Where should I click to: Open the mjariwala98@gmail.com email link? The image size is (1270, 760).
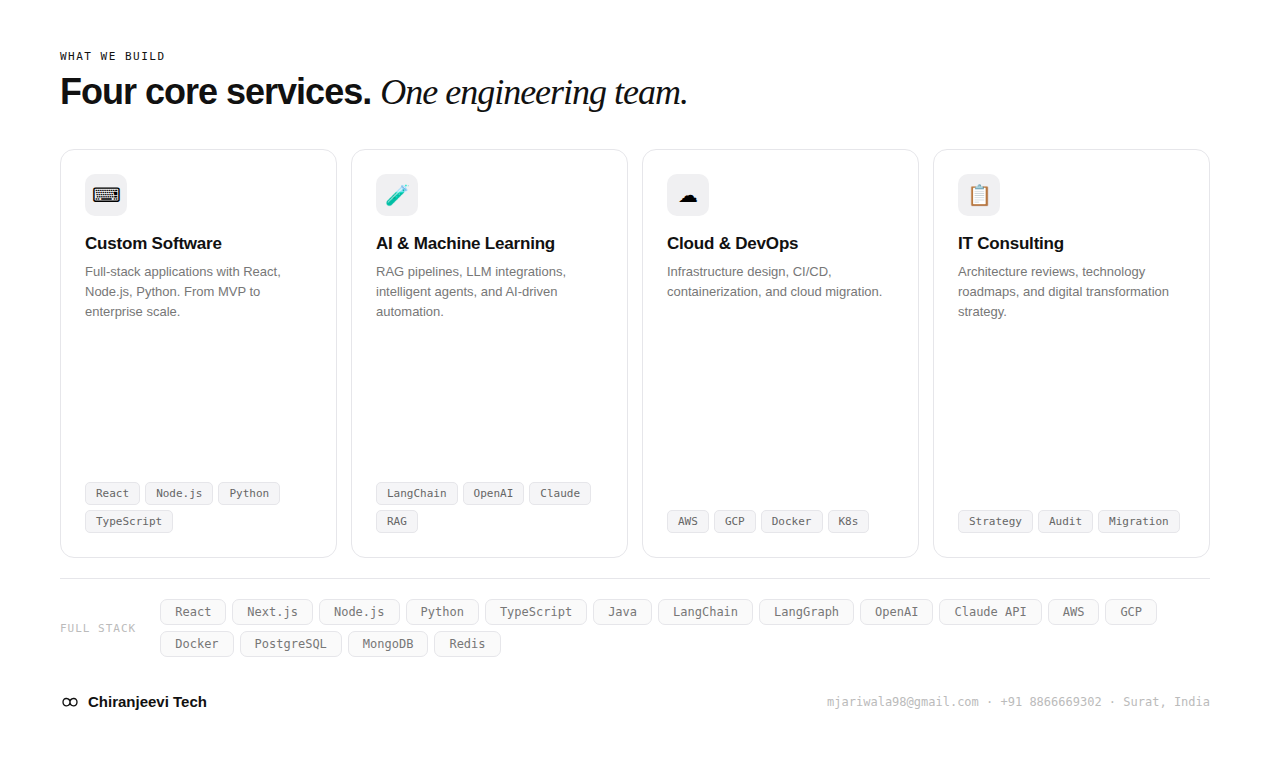coord(902,701)
